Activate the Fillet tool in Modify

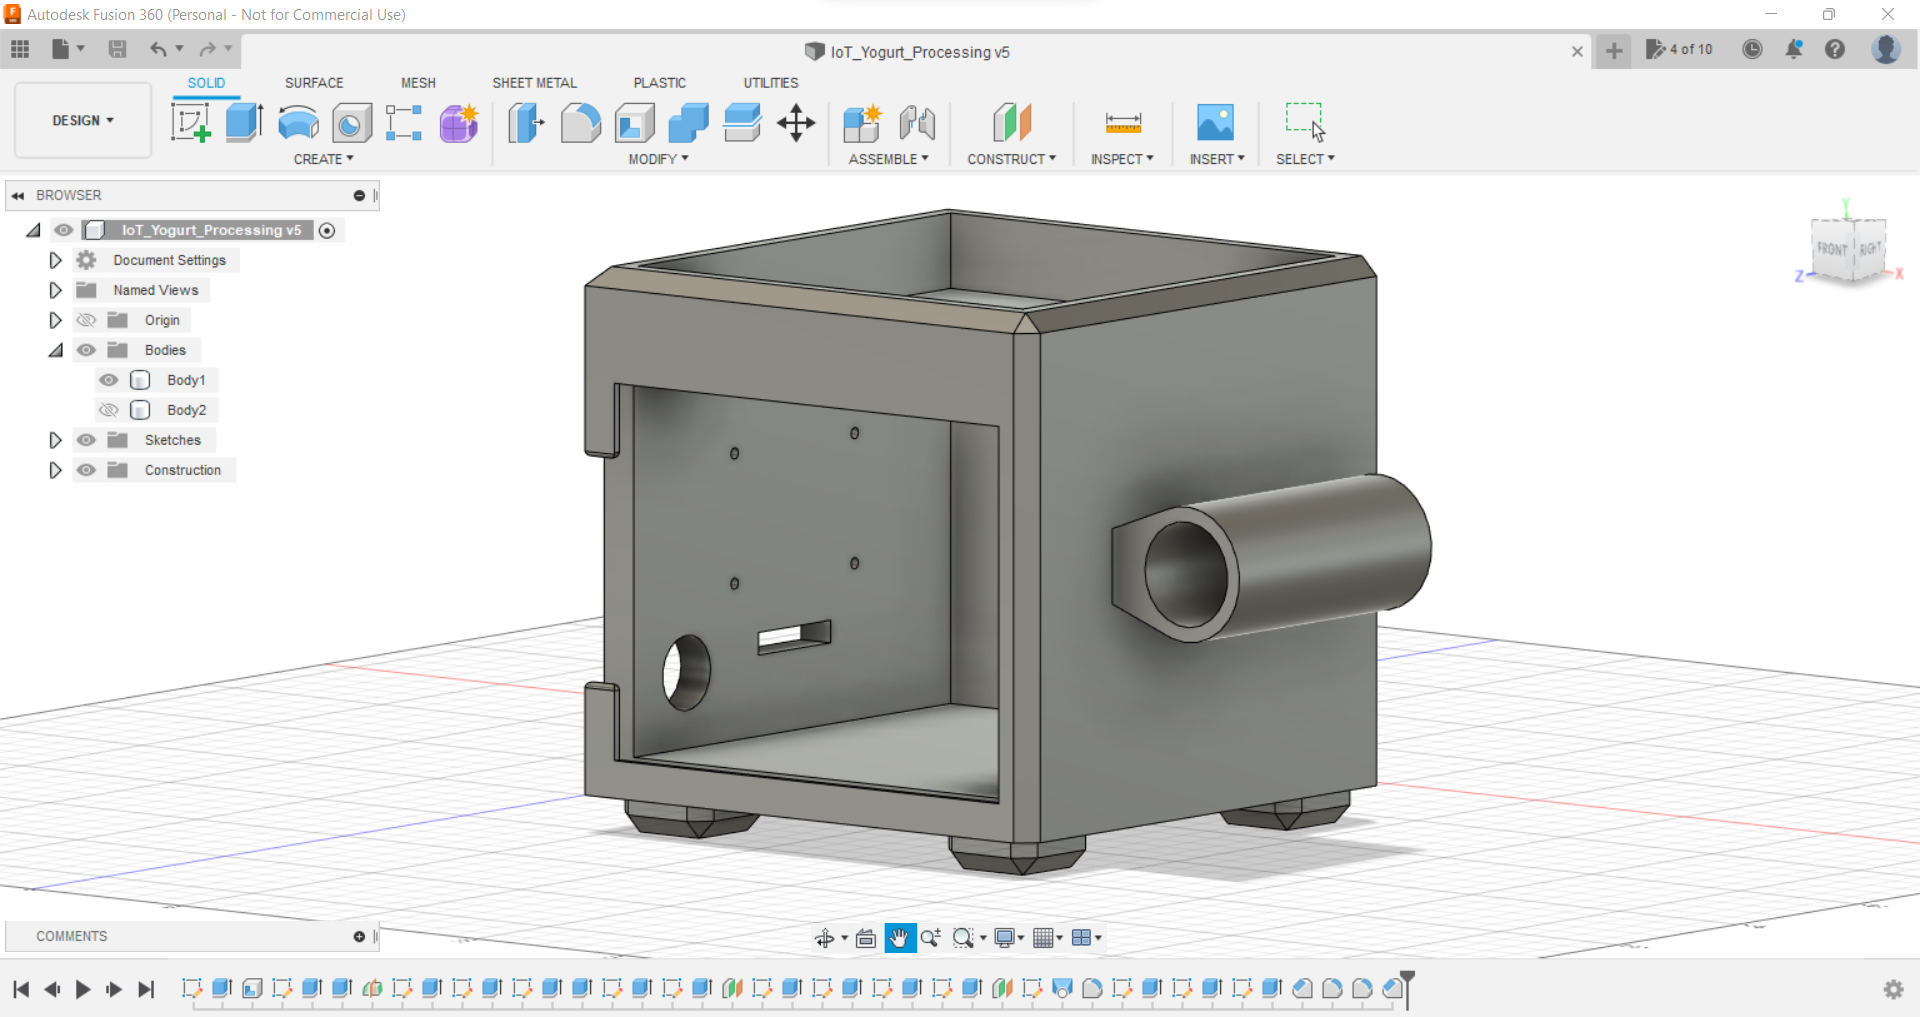point(581,122)
